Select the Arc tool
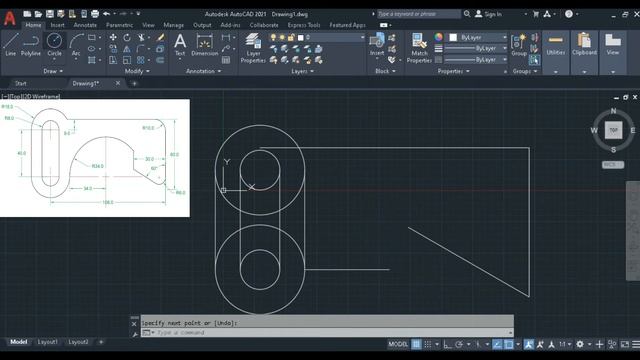This screenshot has width=640, height=360. point(76,44)
